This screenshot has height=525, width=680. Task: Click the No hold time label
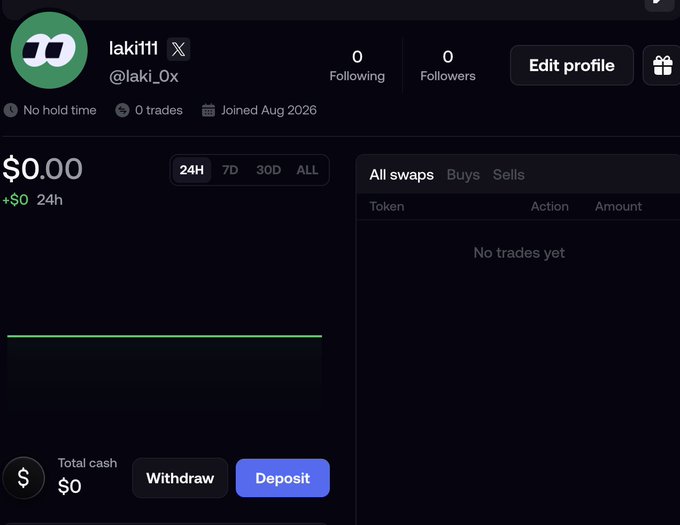pos(60,110)
